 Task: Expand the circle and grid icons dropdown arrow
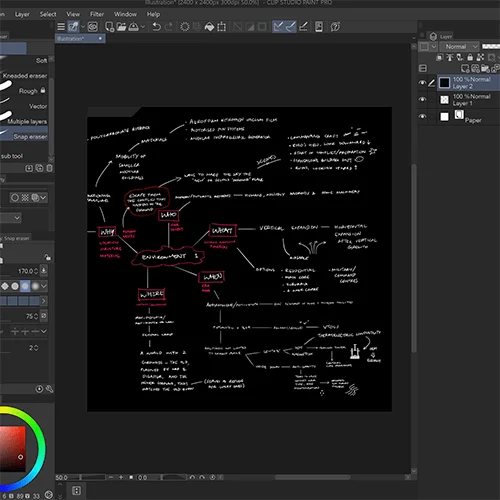tap(43, 198)
